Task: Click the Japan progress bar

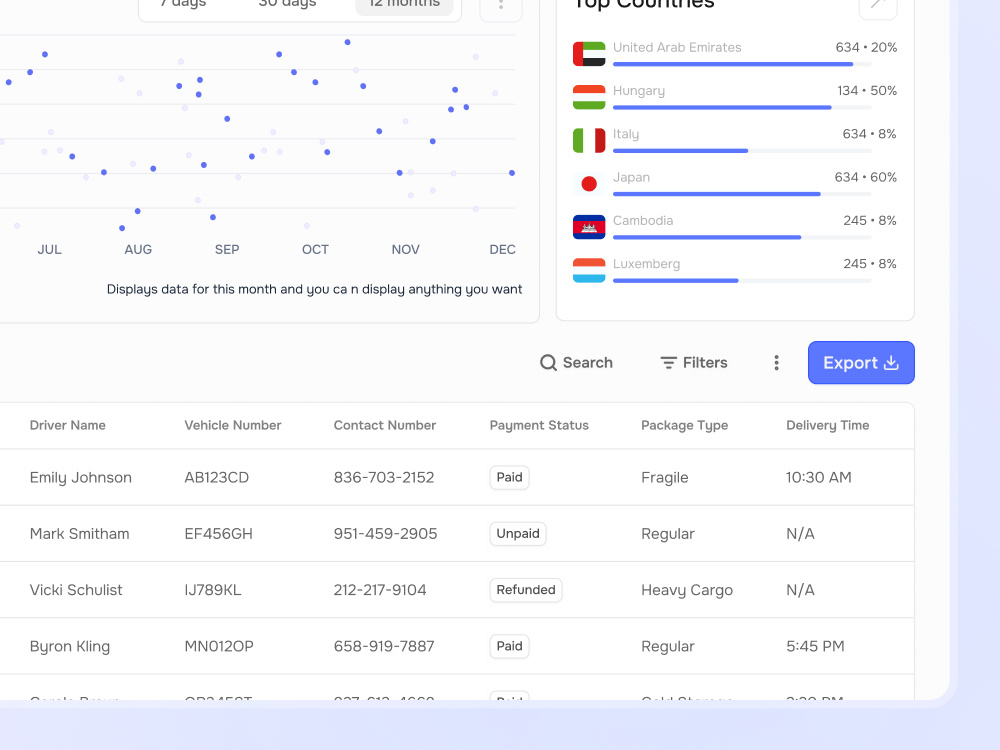Action: (x=742, y=194)
